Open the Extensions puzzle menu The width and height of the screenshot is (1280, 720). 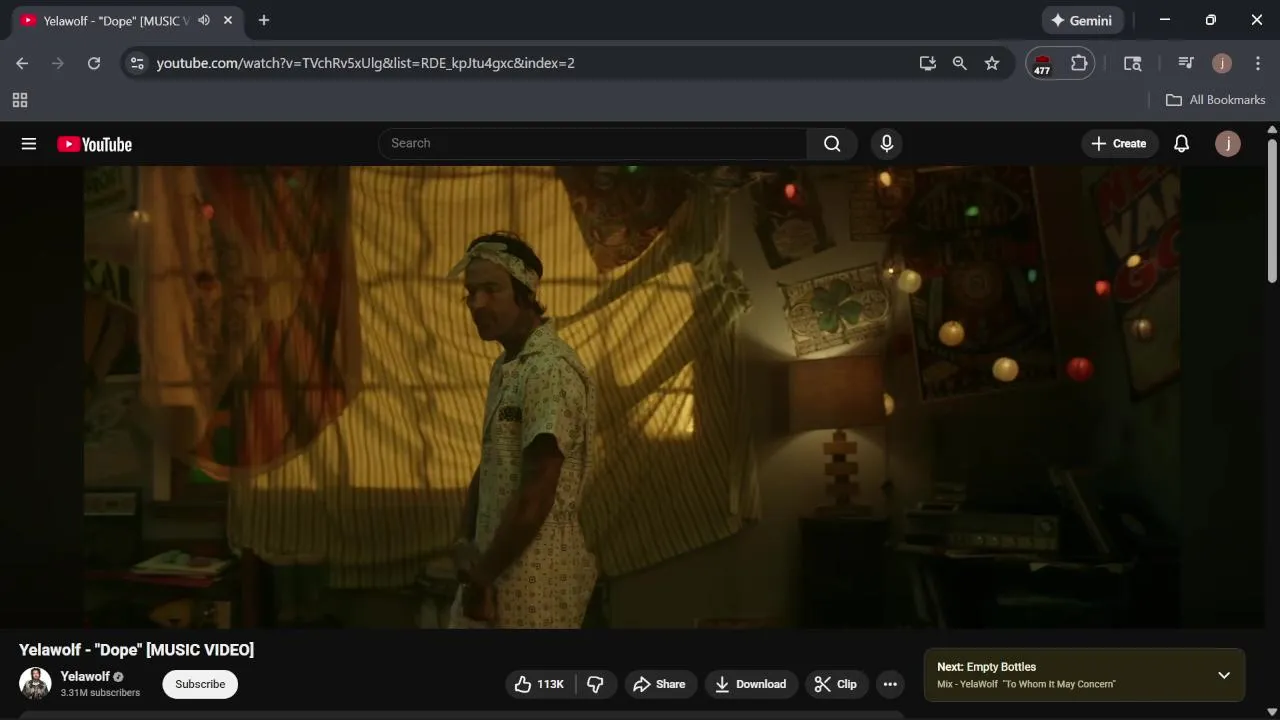click(x=1079, y=63)
